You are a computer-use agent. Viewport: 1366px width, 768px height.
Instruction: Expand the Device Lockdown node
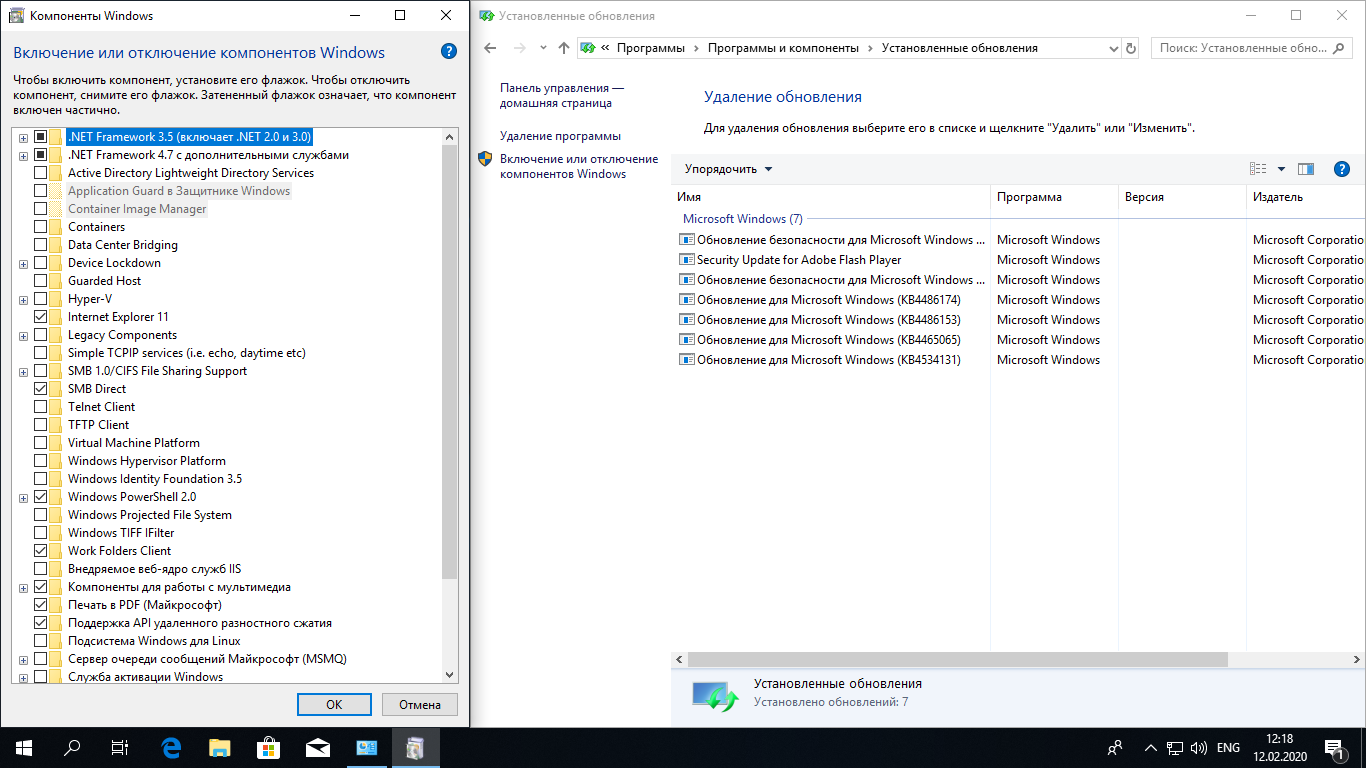point(23,263)
